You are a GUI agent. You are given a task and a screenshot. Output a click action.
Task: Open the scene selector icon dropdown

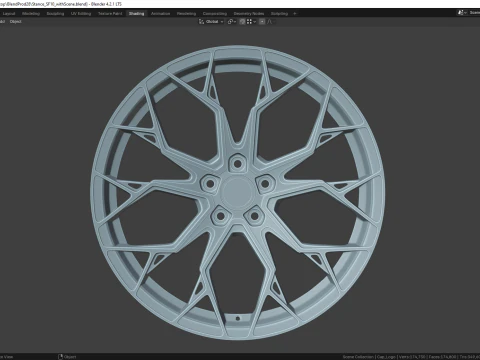462,13
